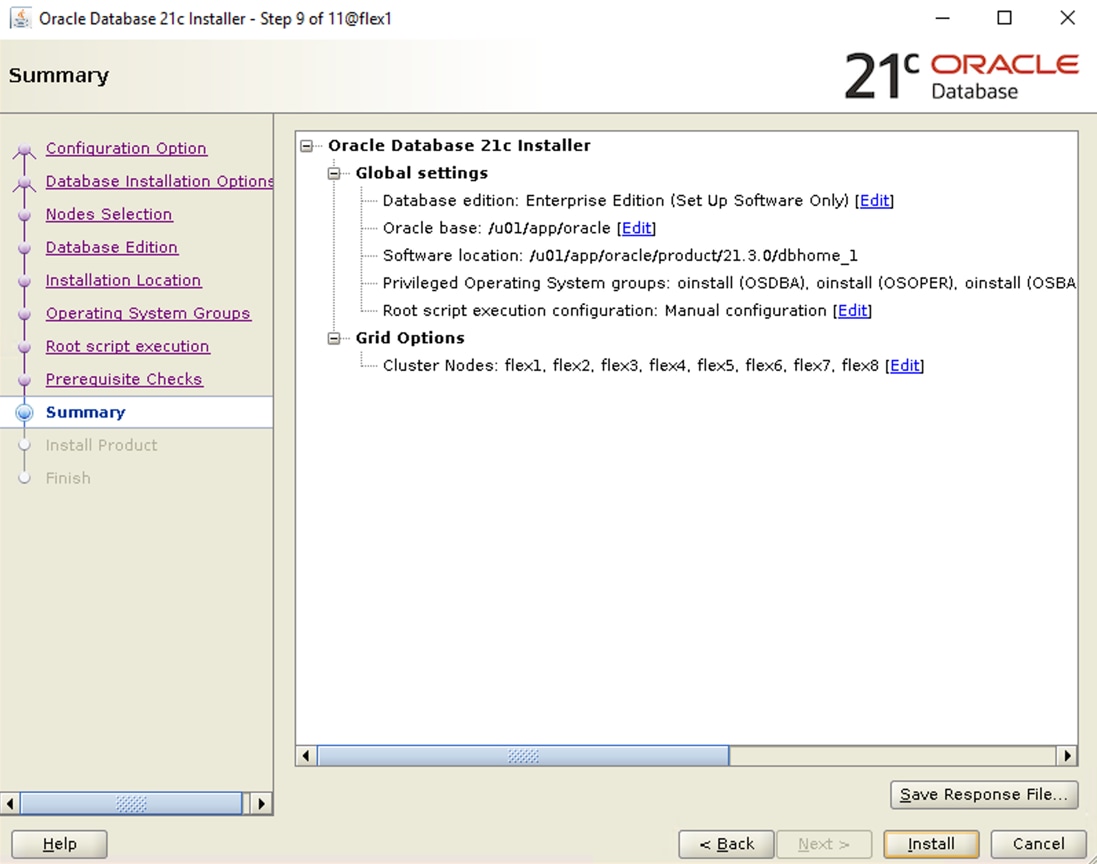Close the installer window
The image size is (1097, 864).
click(x=1068, y=18)
